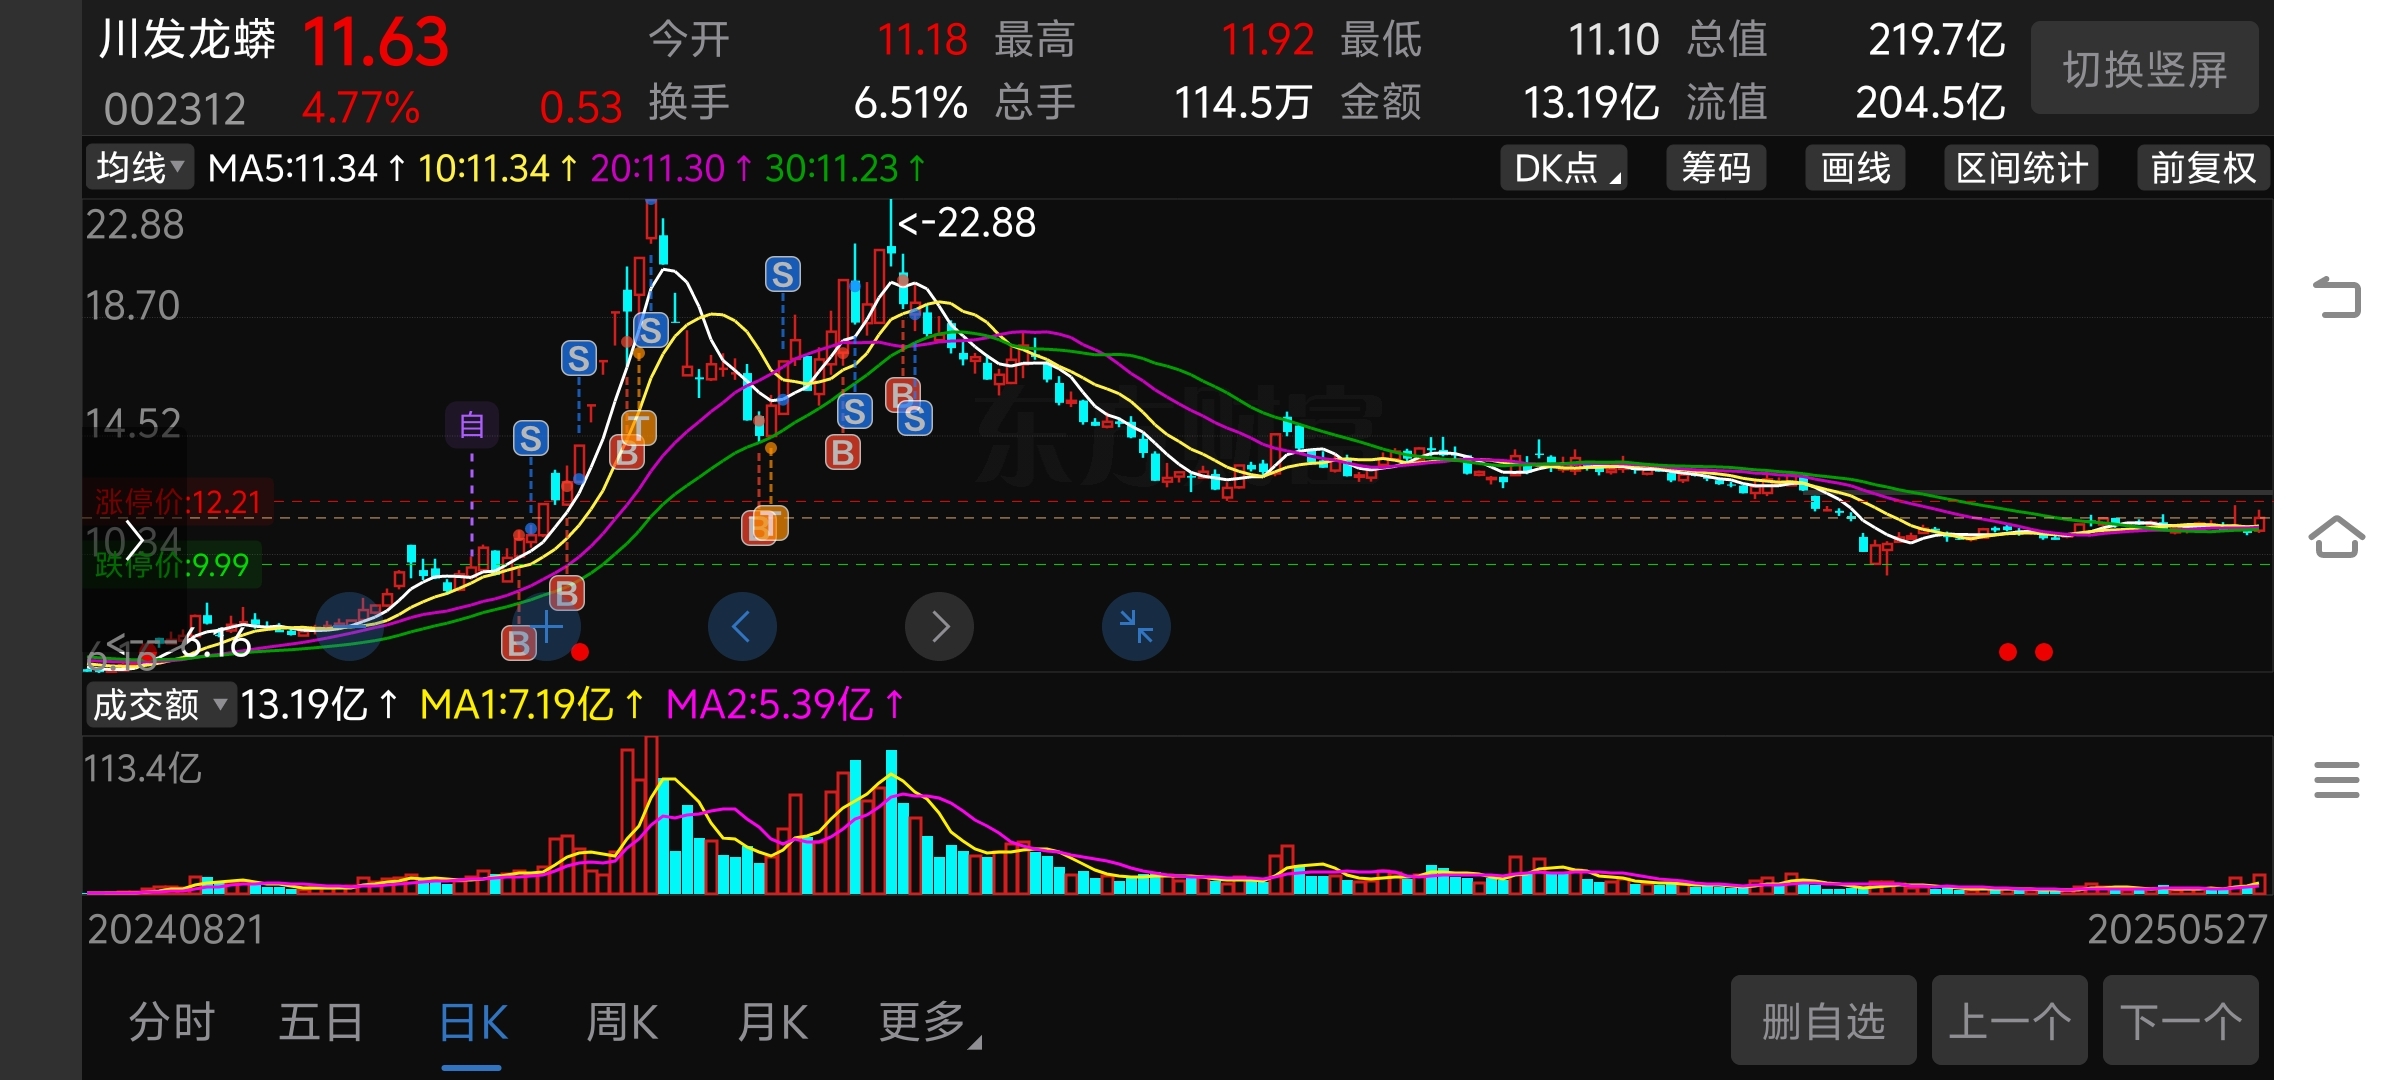Expand the left side panel chevron
The image size is (2400, 1080).
tap(135, 541)
